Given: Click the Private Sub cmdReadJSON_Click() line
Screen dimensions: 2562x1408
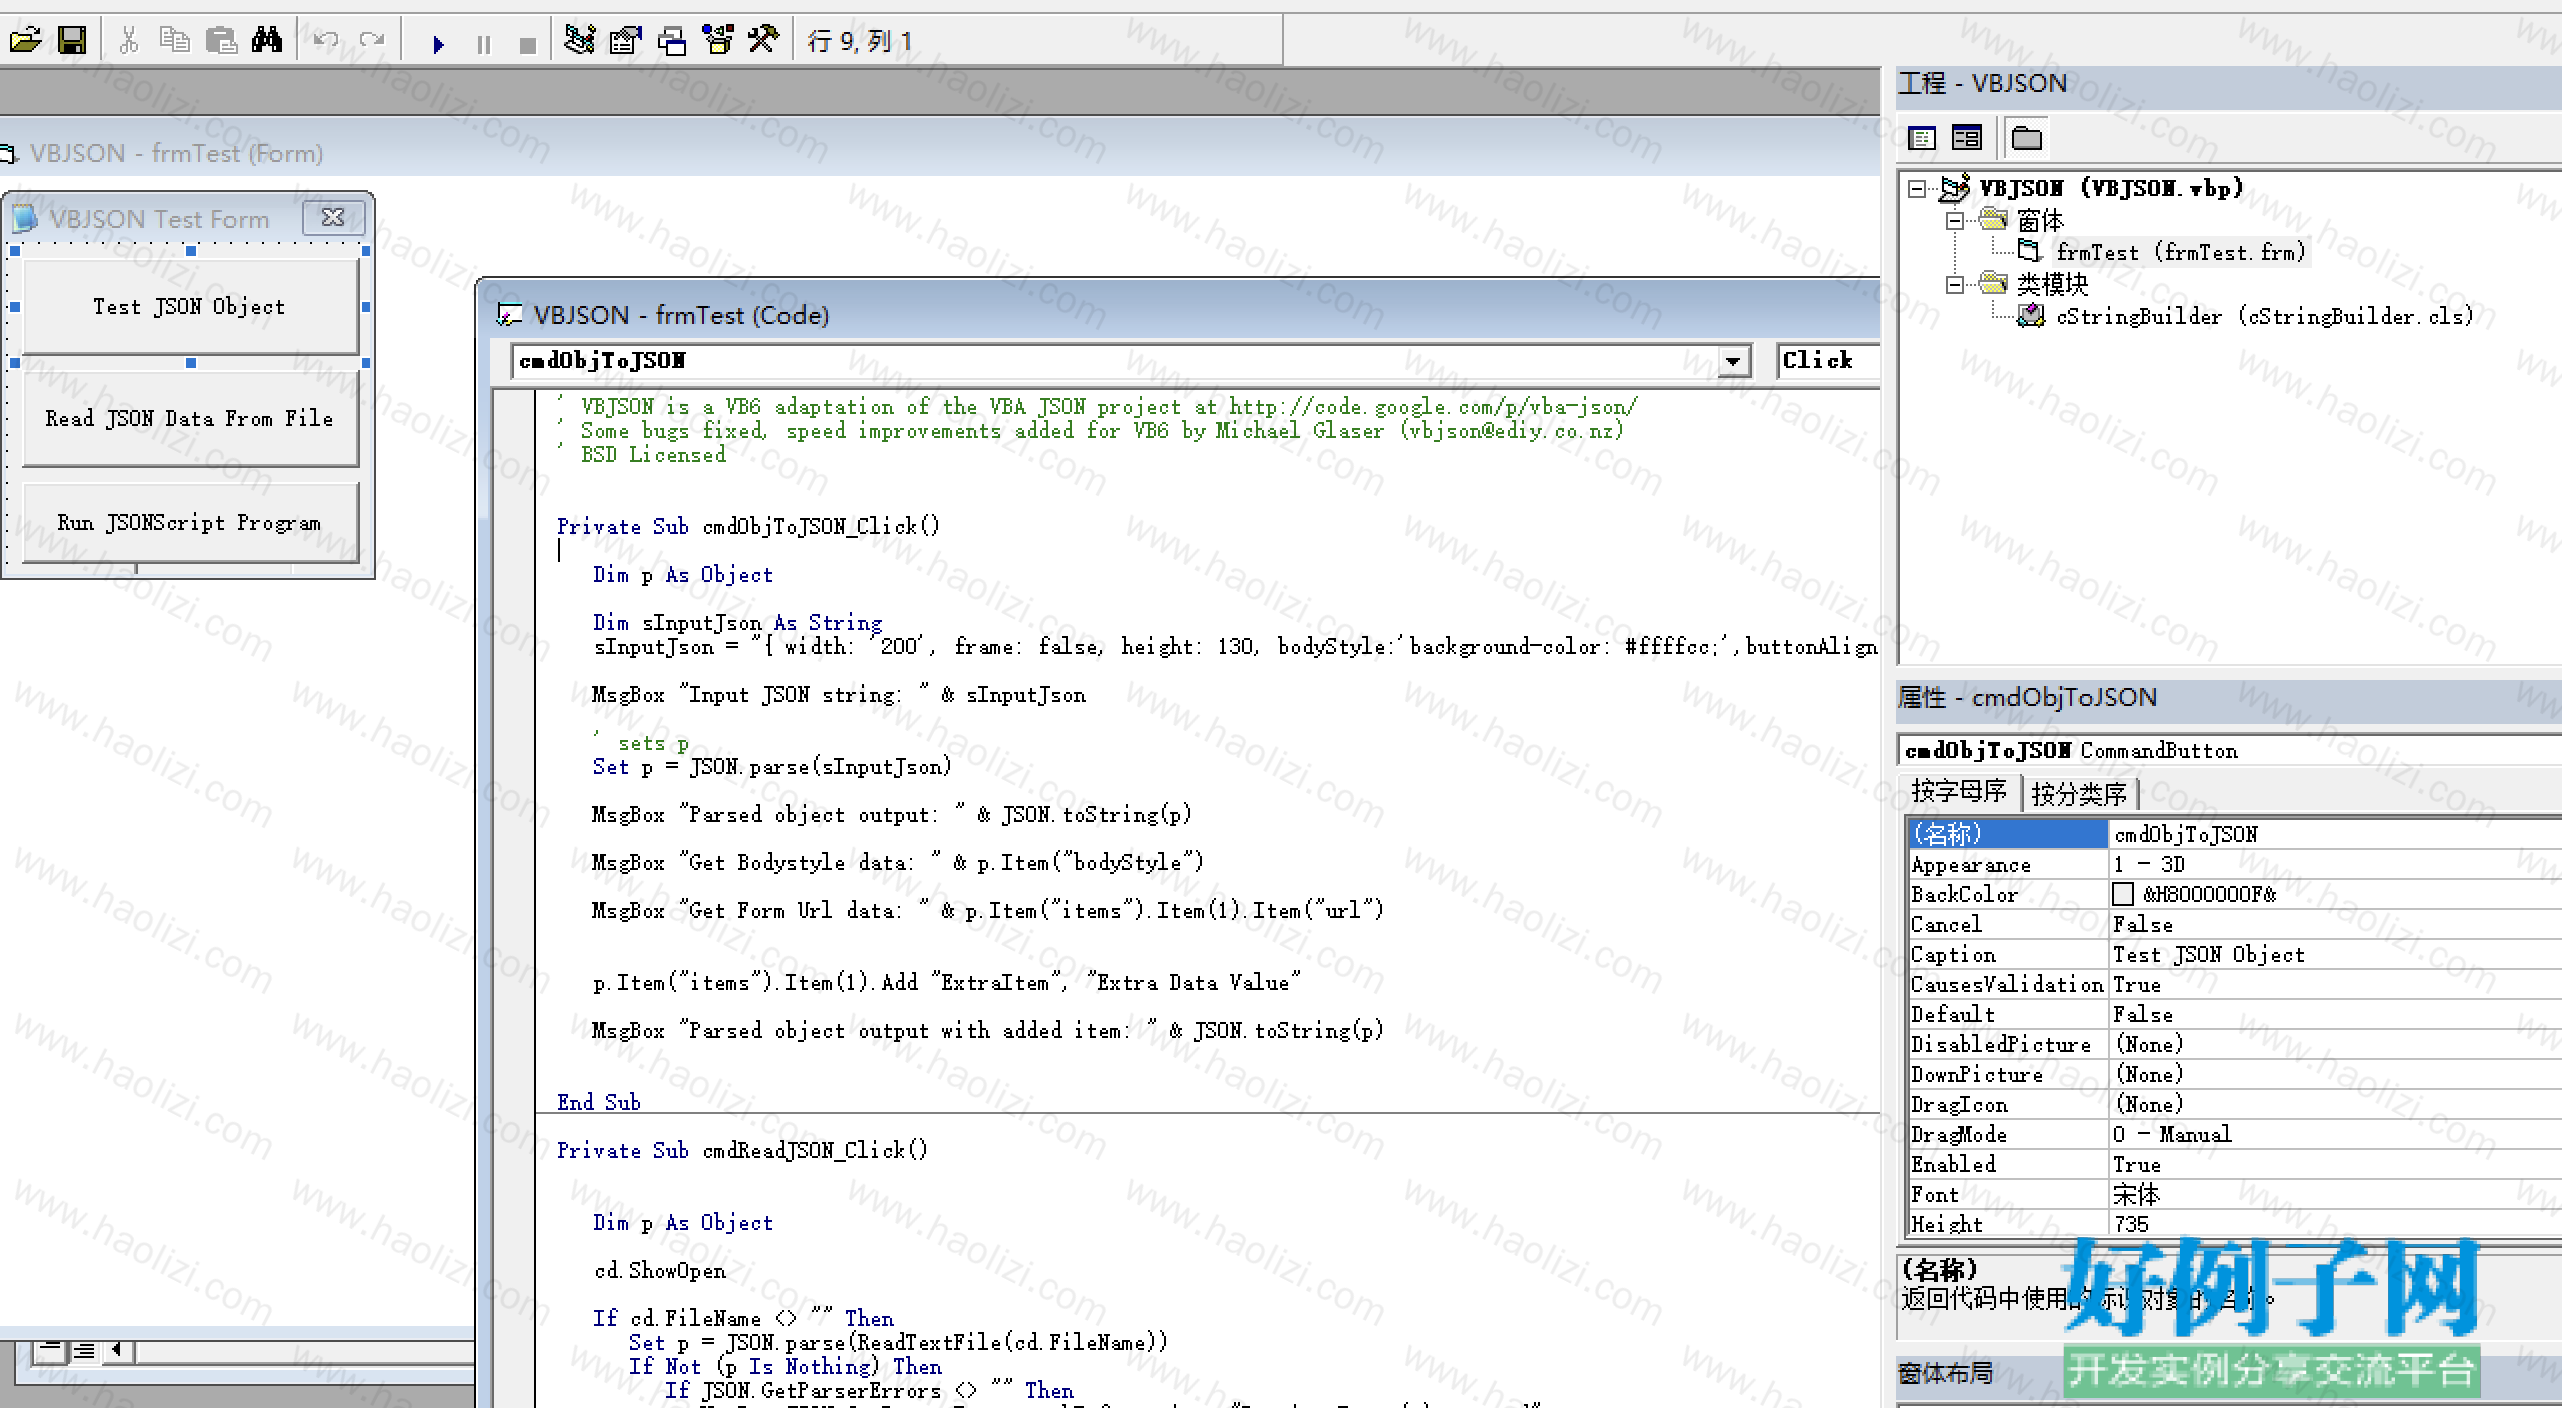Looking at the screenshot, I should click(742, 1151).
